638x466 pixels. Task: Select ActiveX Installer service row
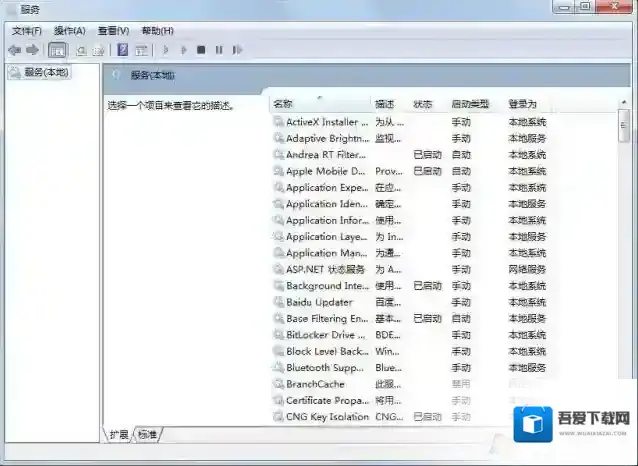click(410, 122)
